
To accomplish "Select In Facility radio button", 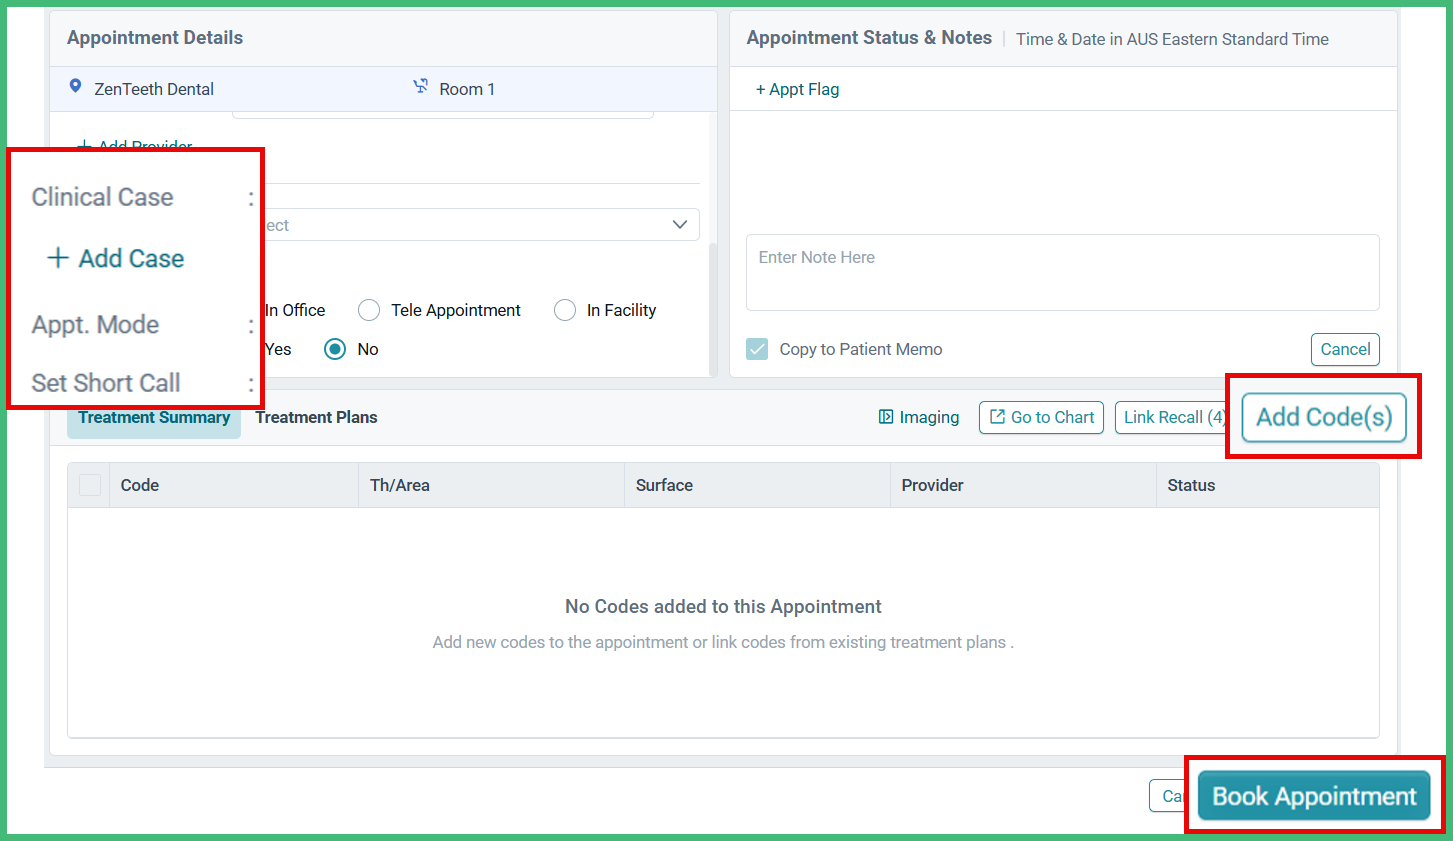I will pyautogui.click(x=565, y=310).
